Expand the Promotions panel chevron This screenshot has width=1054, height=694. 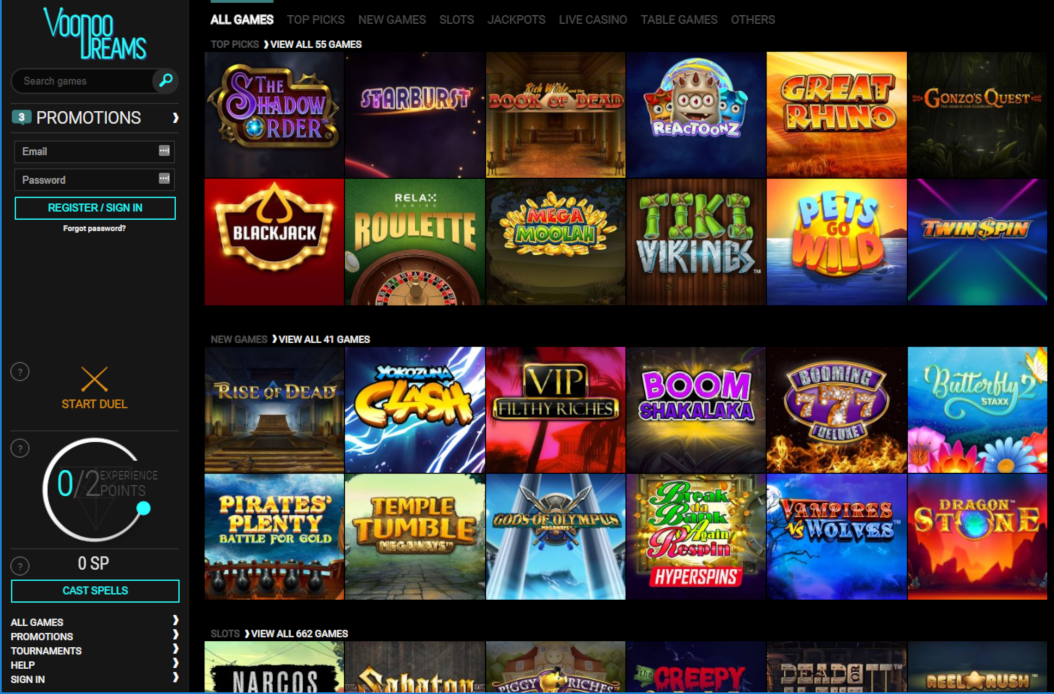coord(175,118)
